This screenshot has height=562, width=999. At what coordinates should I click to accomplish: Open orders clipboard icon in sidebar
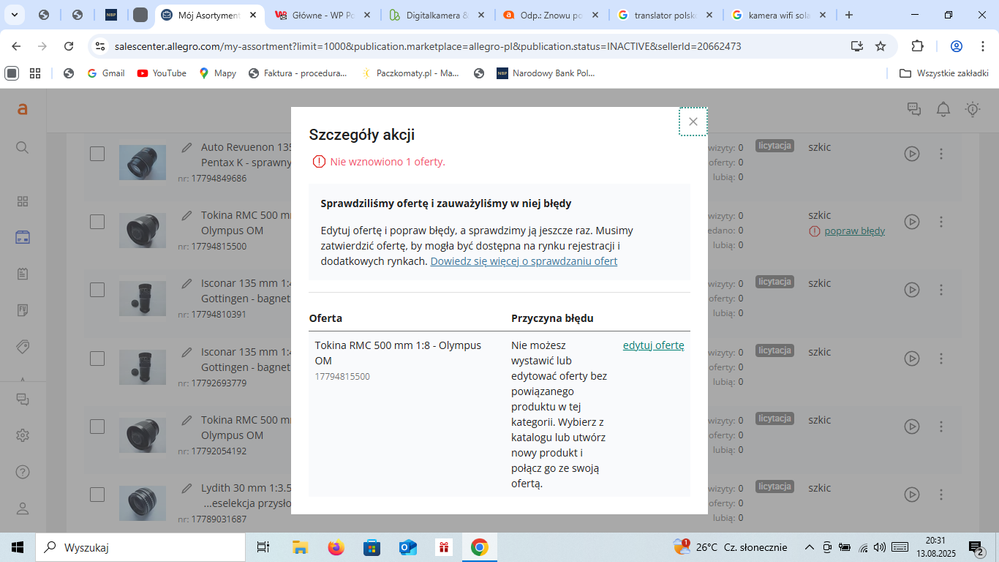22,274
